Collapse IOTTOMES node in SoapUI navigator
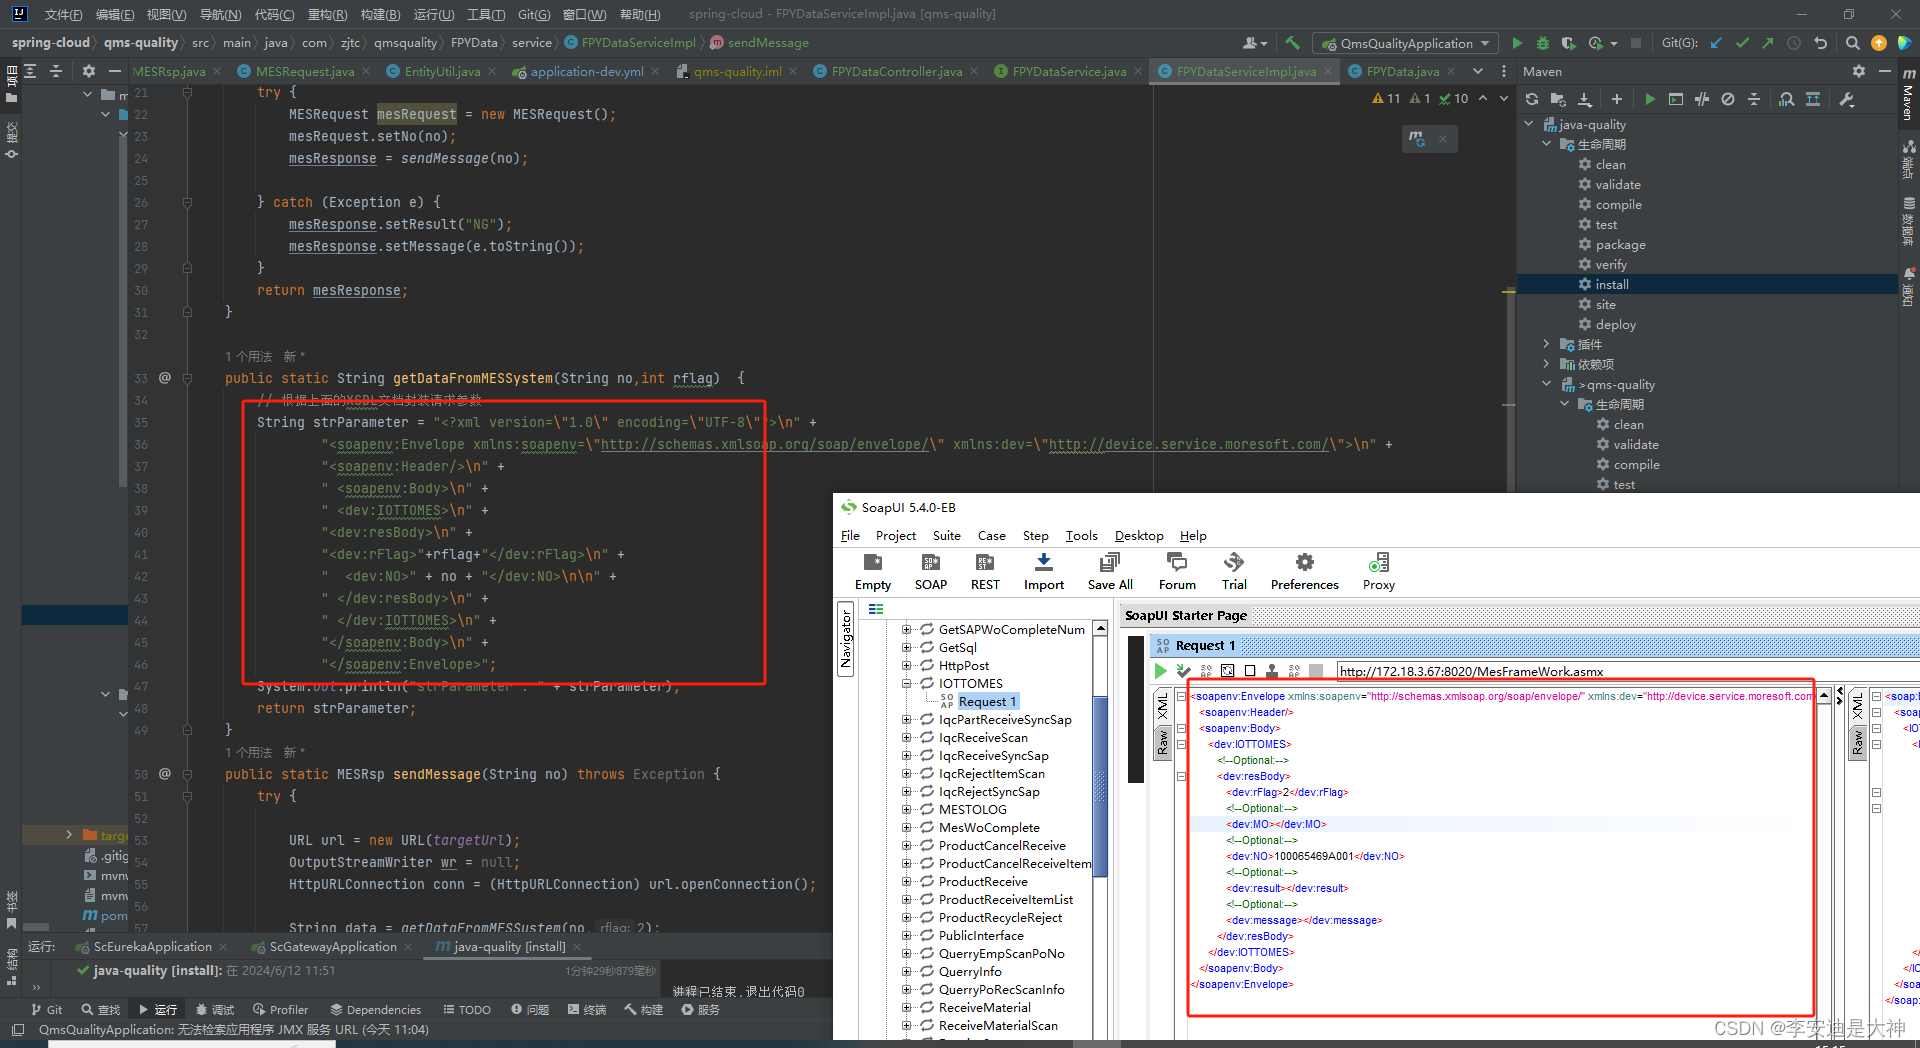Image resolution: width=1920 pixels, height=1048 pixels. 907,684
